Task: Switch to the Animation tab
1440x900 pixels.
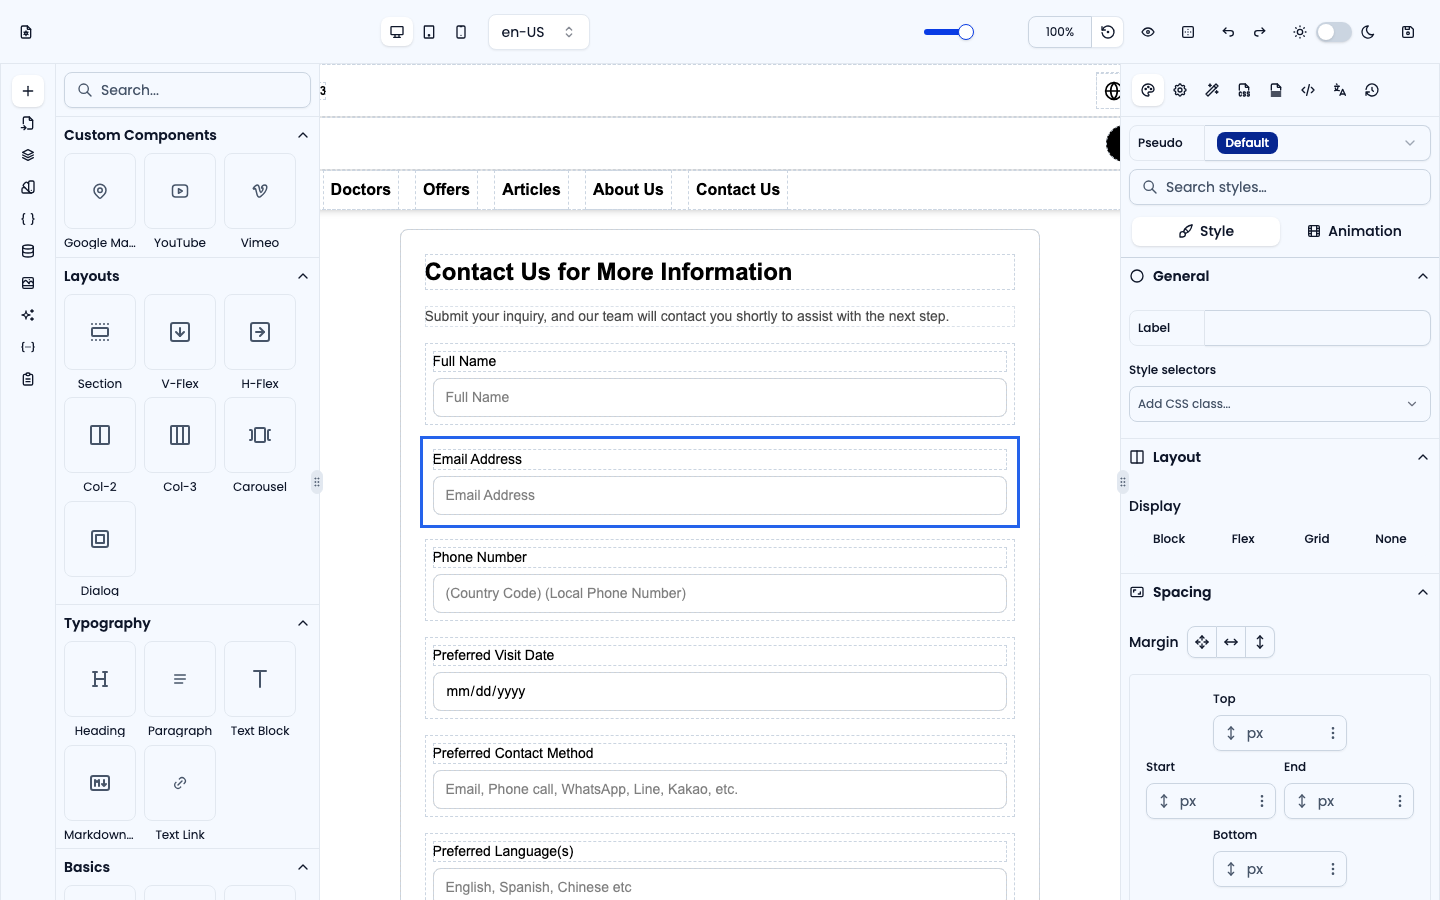Action: pyautogui.click(x=1354, y=231)
